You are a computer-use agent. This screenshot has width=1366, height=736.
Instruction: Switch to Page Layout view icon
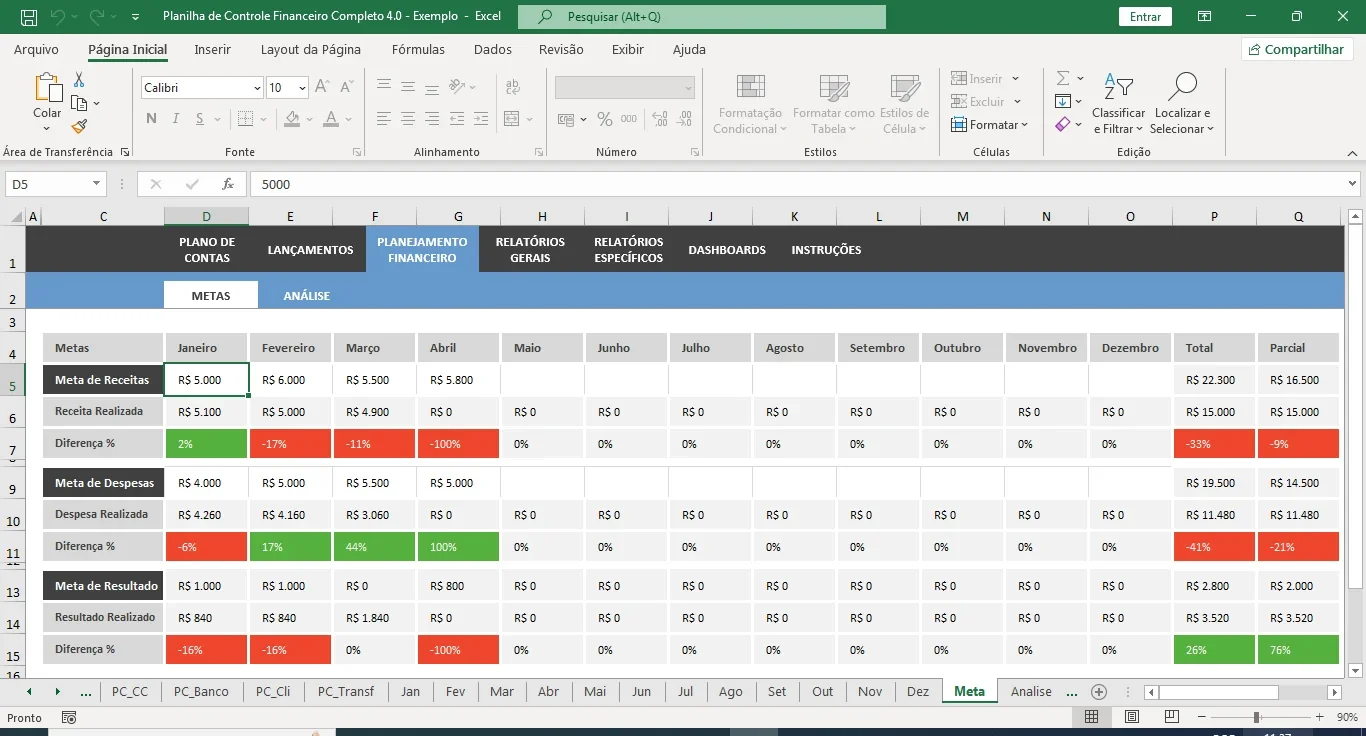click(x=1131, y=717)
